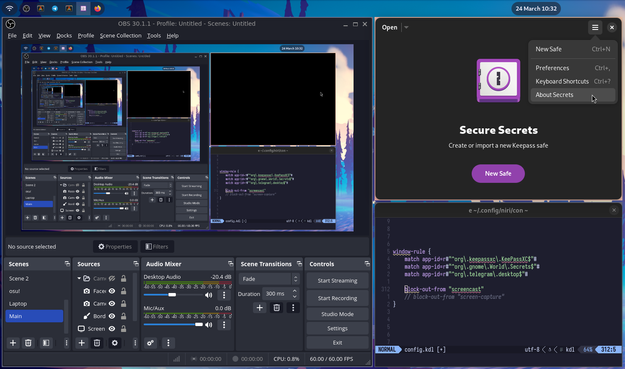Open Secrets hamburger menu
The height and width of the screenshot is (369, 625).
tap(595, 27)
